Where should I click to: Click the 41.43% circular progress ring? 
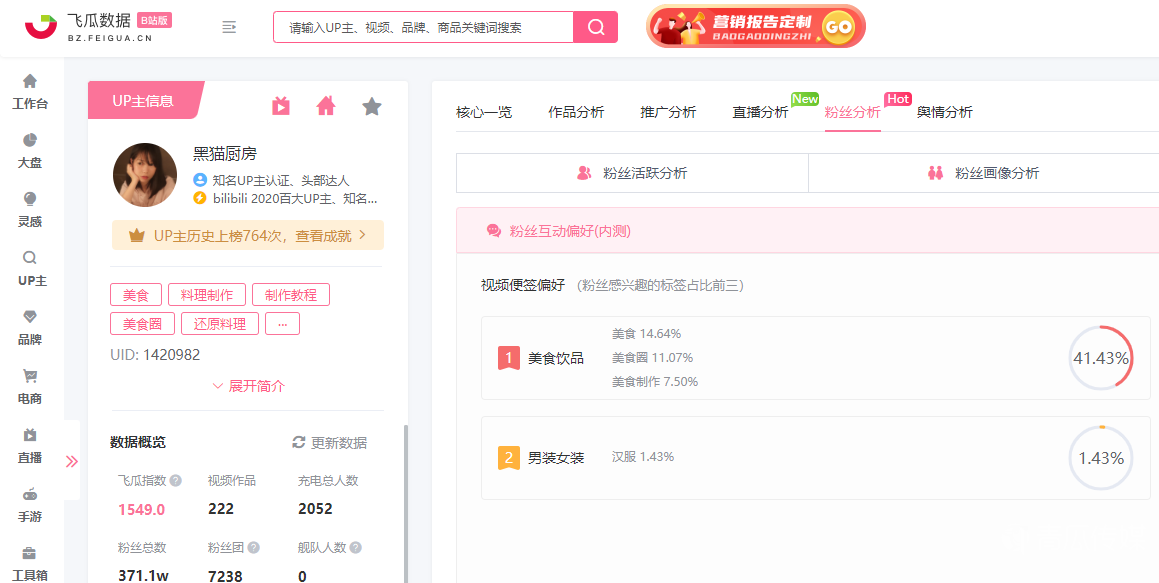[1100, 358]
